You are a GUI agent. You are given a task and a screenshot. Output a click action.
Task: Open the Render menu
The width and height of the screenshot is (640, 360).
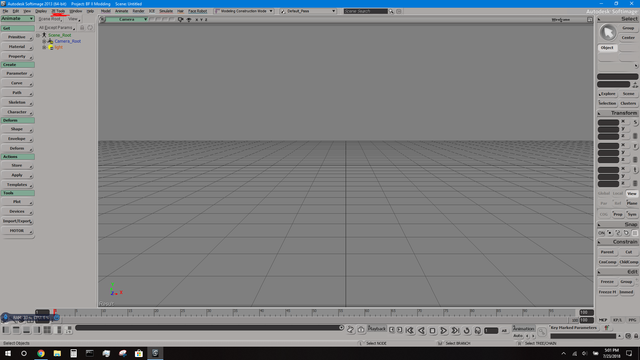coord(138,11)
